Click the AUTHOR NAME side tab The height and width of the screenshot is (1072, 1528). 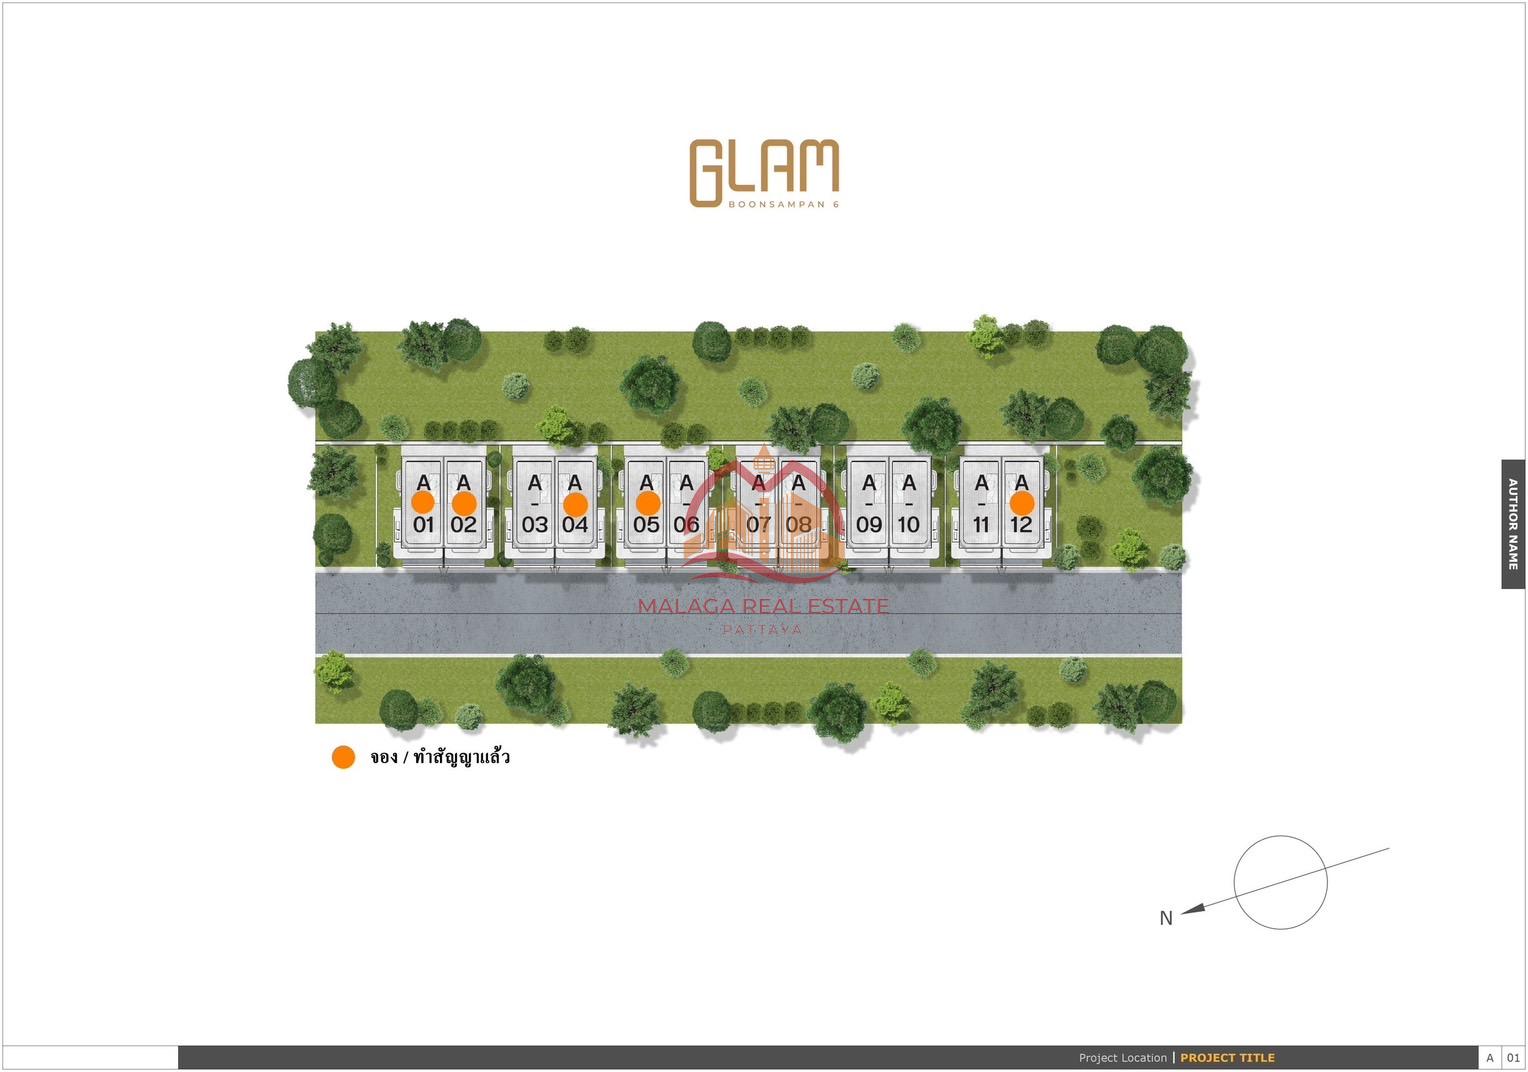1513,524
